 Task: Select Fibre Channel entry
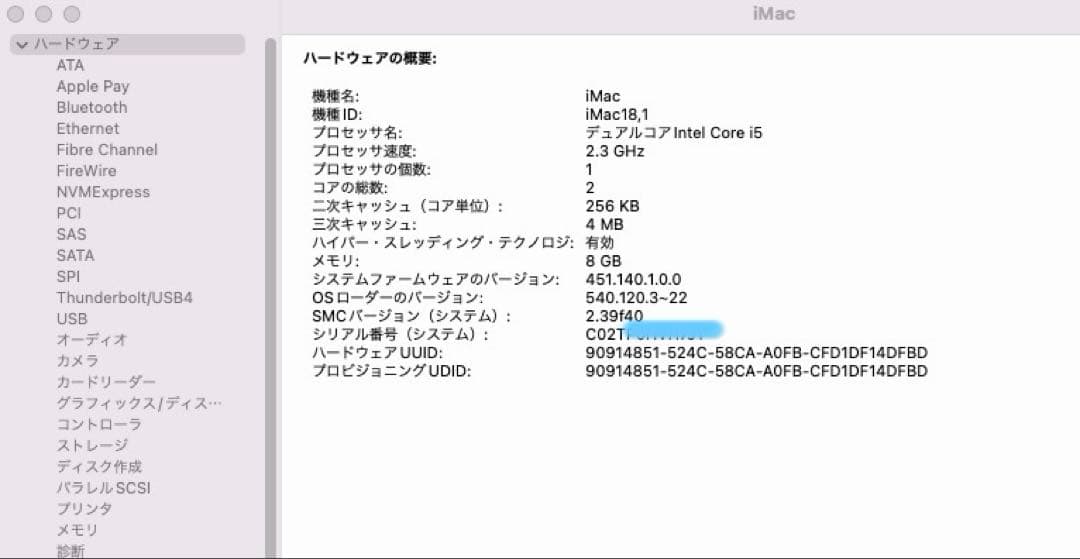pos(107,150)
